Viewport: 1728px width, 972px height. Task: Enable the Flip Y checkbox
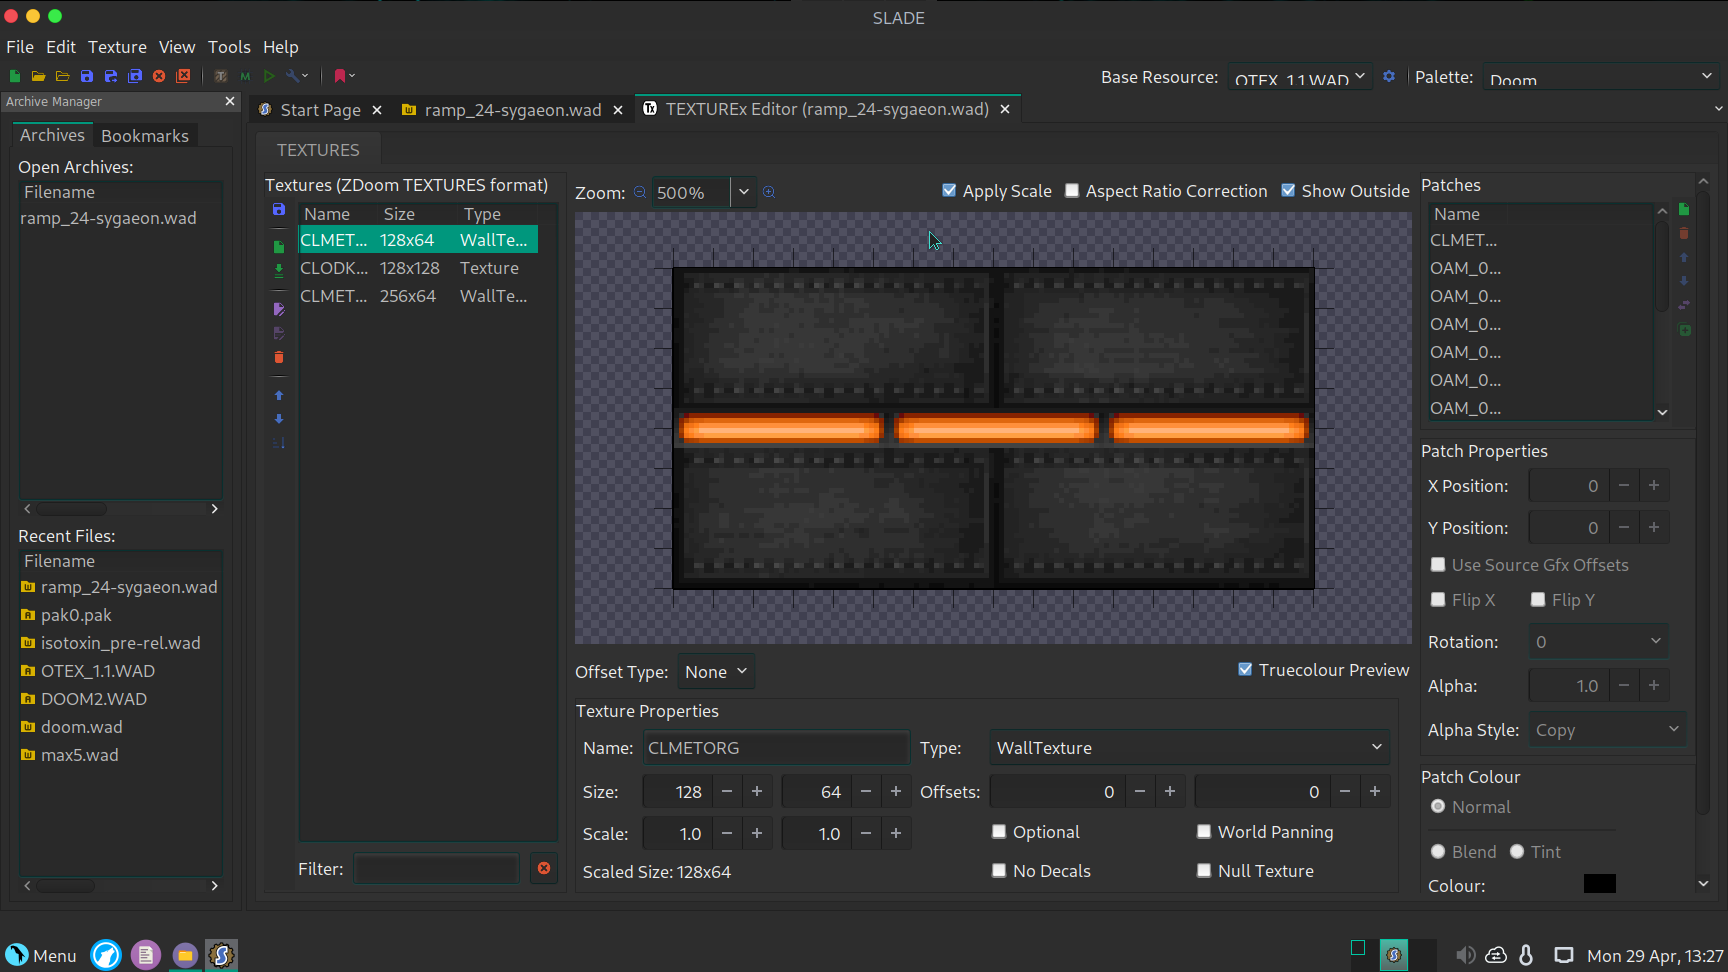pyautogui.click(x=1538, y=599)
